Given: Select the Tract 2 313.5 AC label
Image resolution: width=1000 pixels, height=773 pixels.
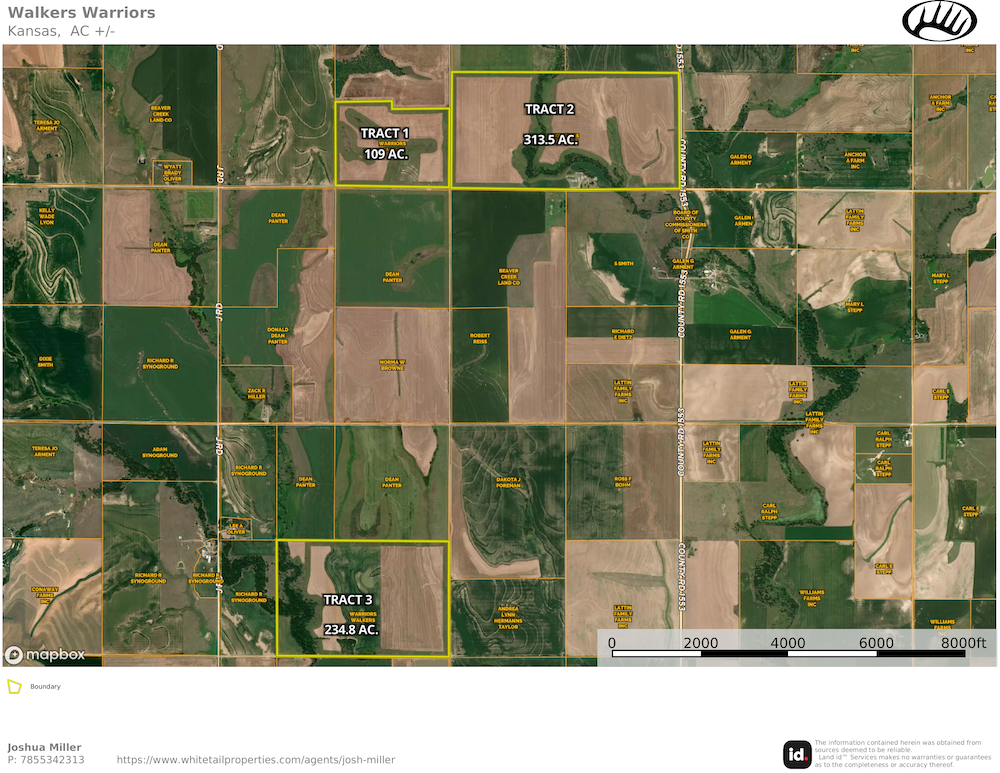Looking at the screenshot, I should [550, 124].
